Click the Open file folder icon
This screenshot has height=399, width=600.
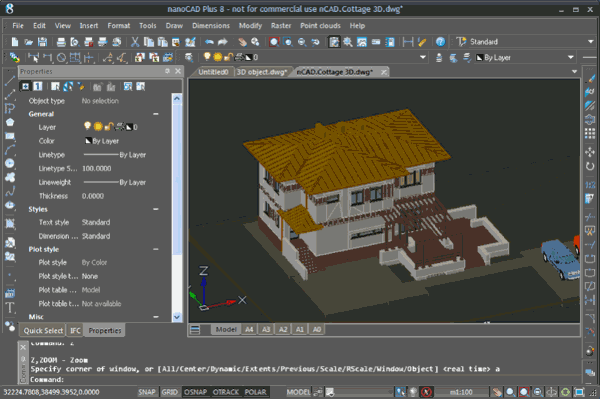click(29, 42)
